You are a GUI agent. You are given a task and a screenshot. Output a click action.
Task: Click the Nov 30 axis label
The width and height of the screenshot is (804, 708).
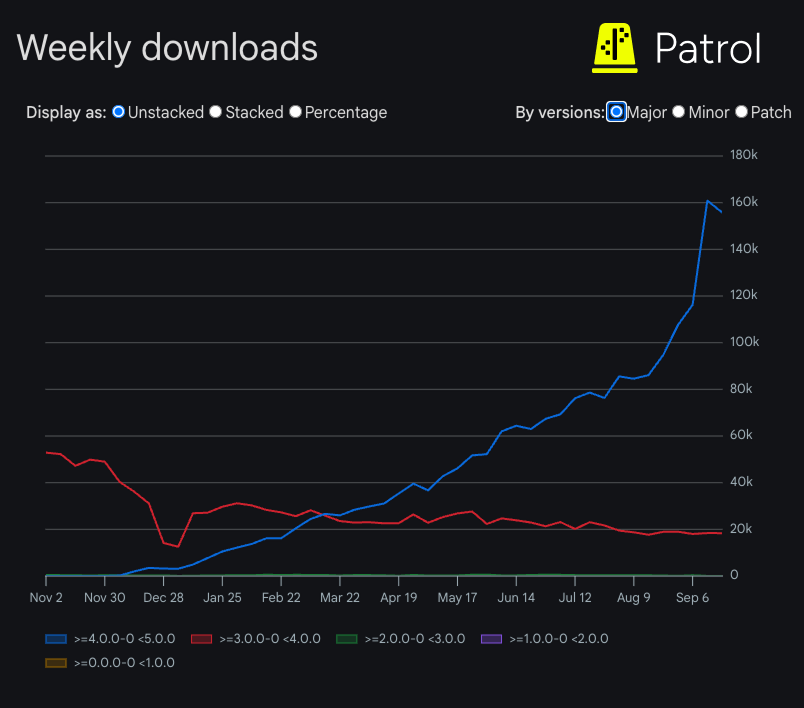point(105,598)
